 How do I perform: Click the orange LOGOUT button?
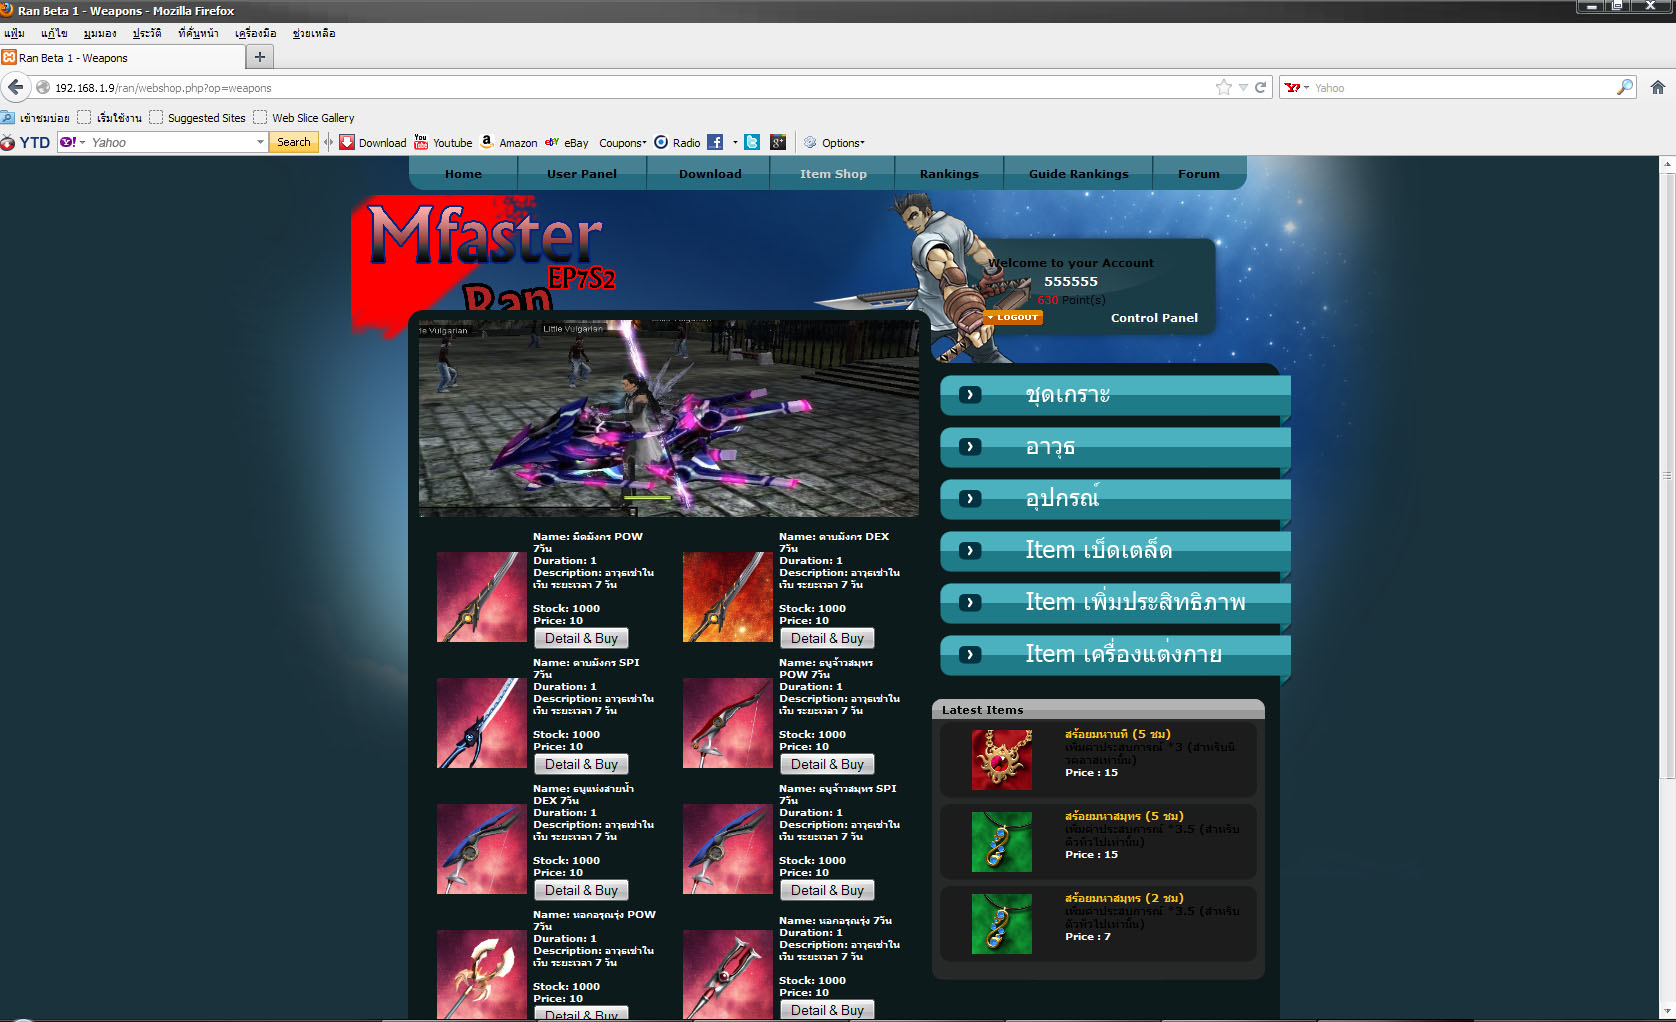[1014, 317]
